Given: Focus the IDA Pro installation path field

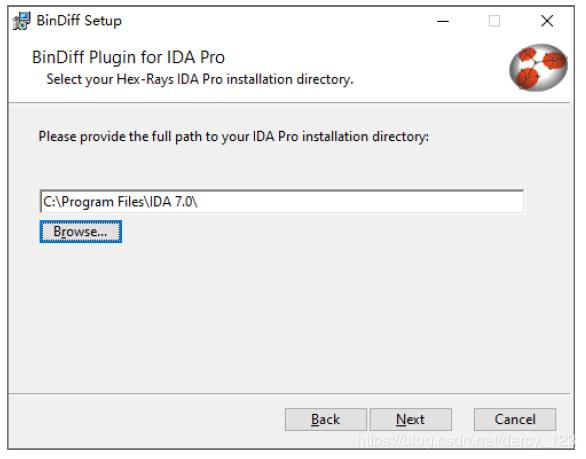Looking at the screenshot, I should click(x=282, y=202).
